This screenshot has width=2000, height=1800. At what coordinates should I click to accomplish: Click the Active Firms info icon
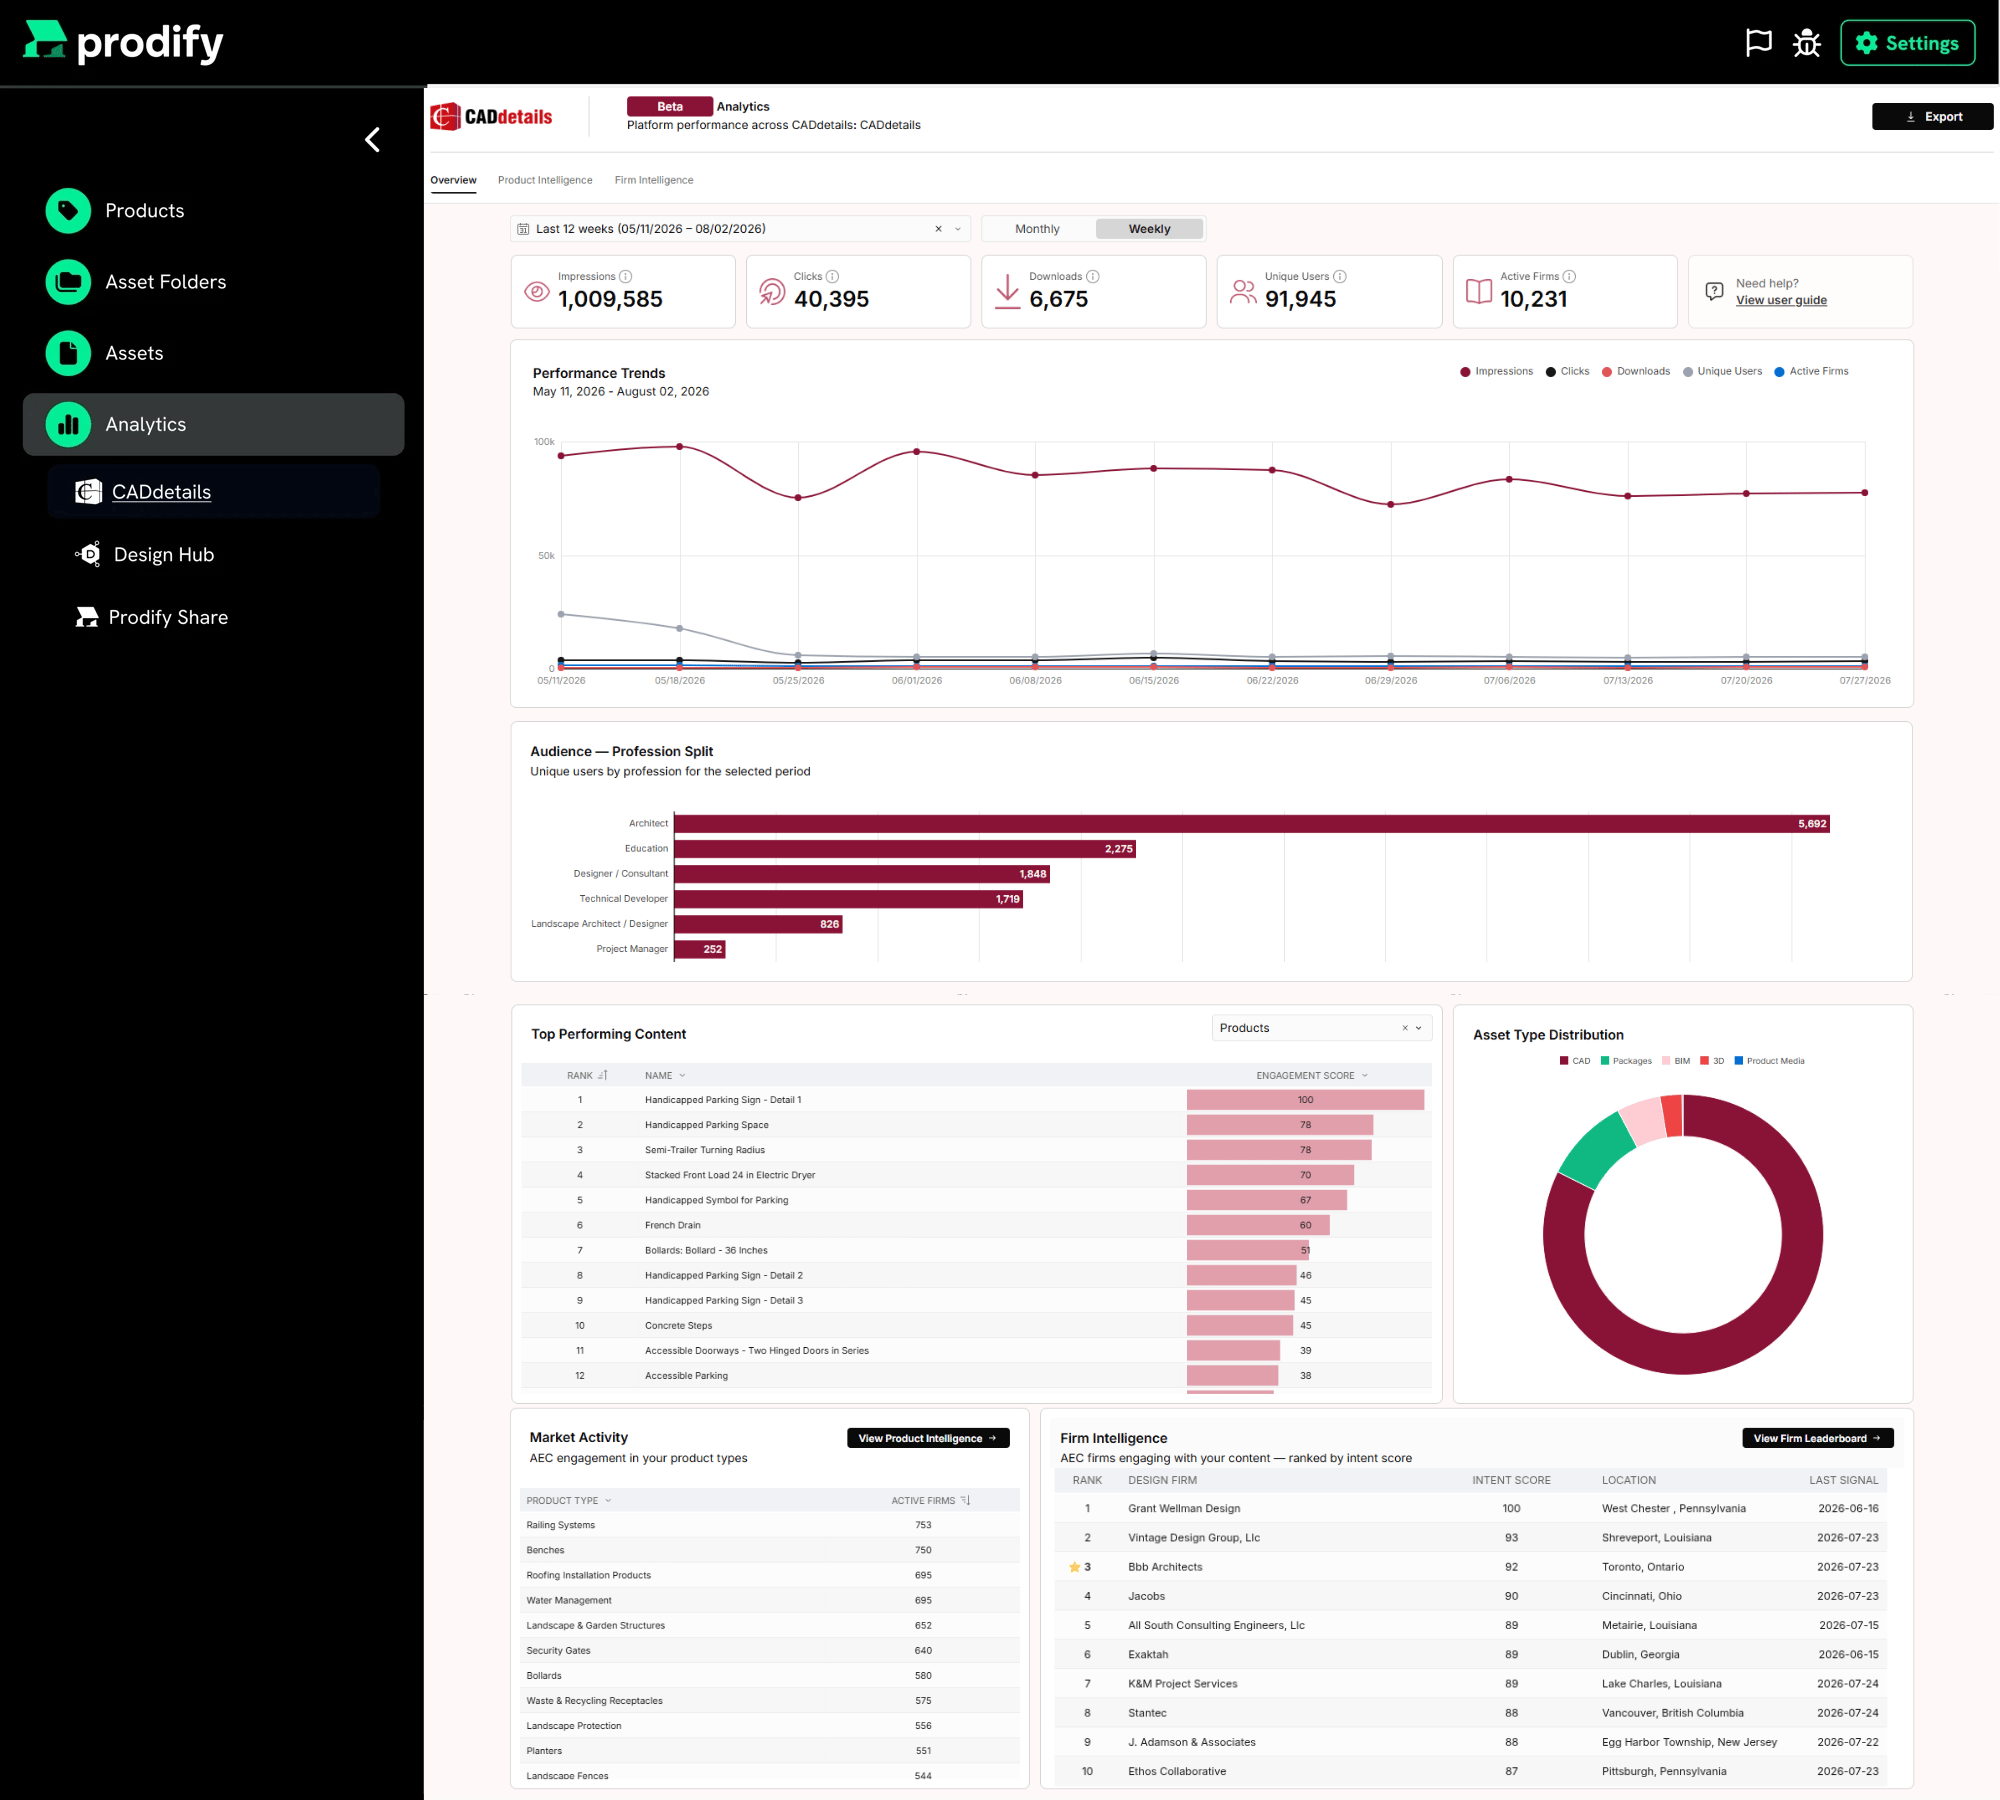[x=1569, y=276]
